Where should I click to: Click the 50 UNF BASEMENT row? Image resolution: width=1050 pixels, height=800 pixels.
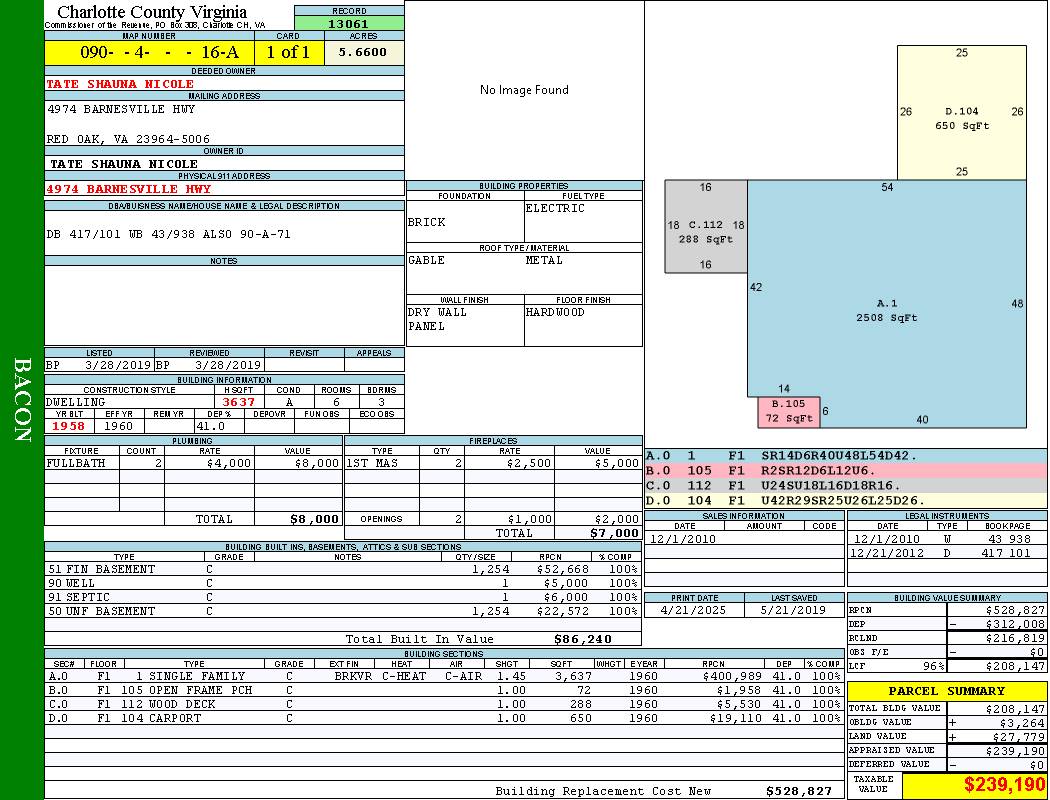pyautogui.click(x=343, y=611)
